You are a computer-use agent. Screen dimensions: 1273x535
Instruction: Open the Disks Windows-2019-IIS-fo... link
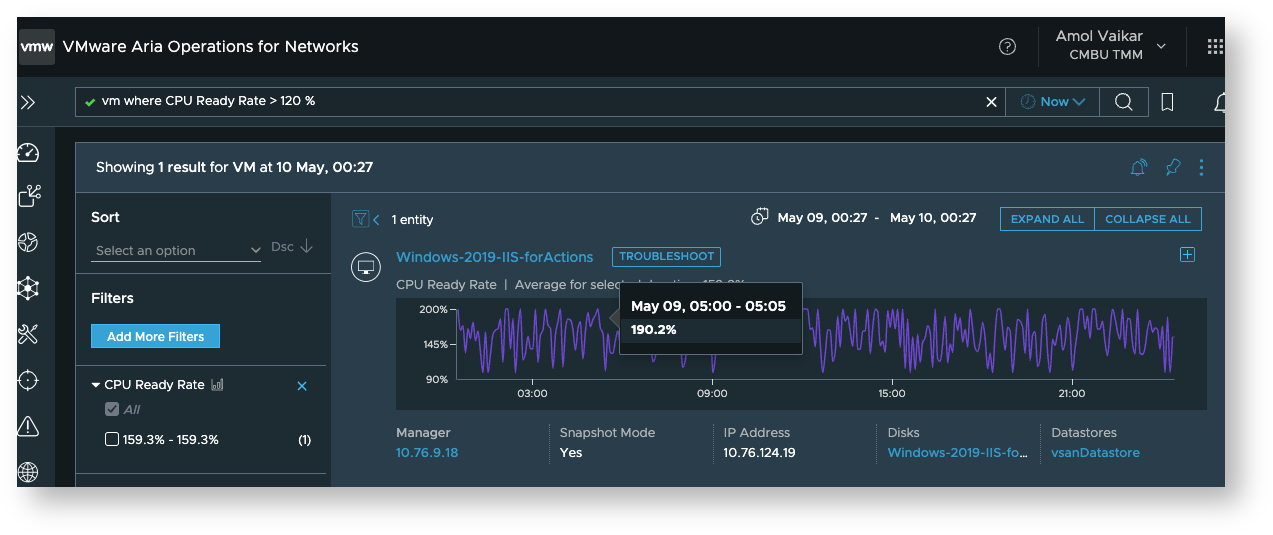(958, 453)
